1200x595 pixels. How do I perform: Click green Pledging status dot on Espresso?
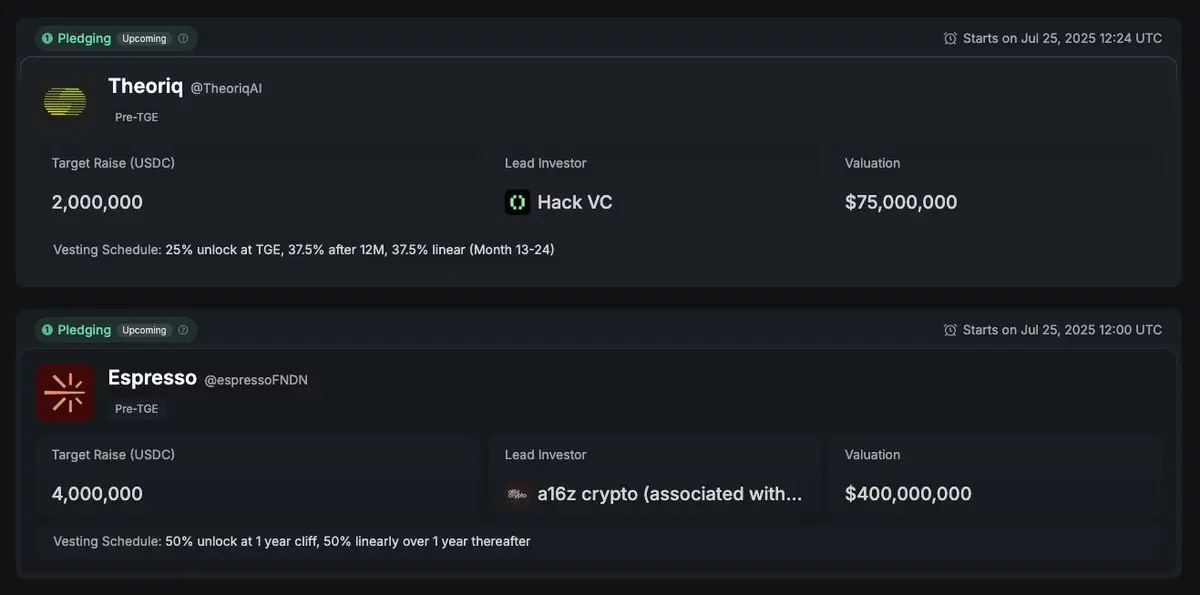(x=47, y=330)
